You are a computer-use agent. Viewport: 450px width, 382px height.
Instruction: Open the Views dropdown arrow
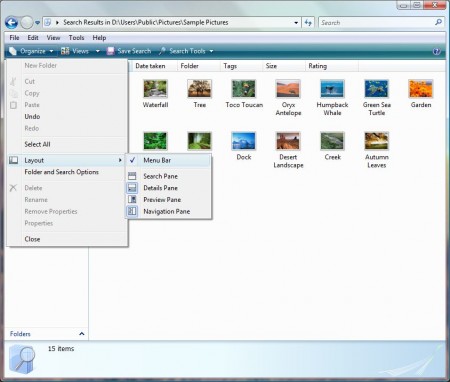(97, 51)
